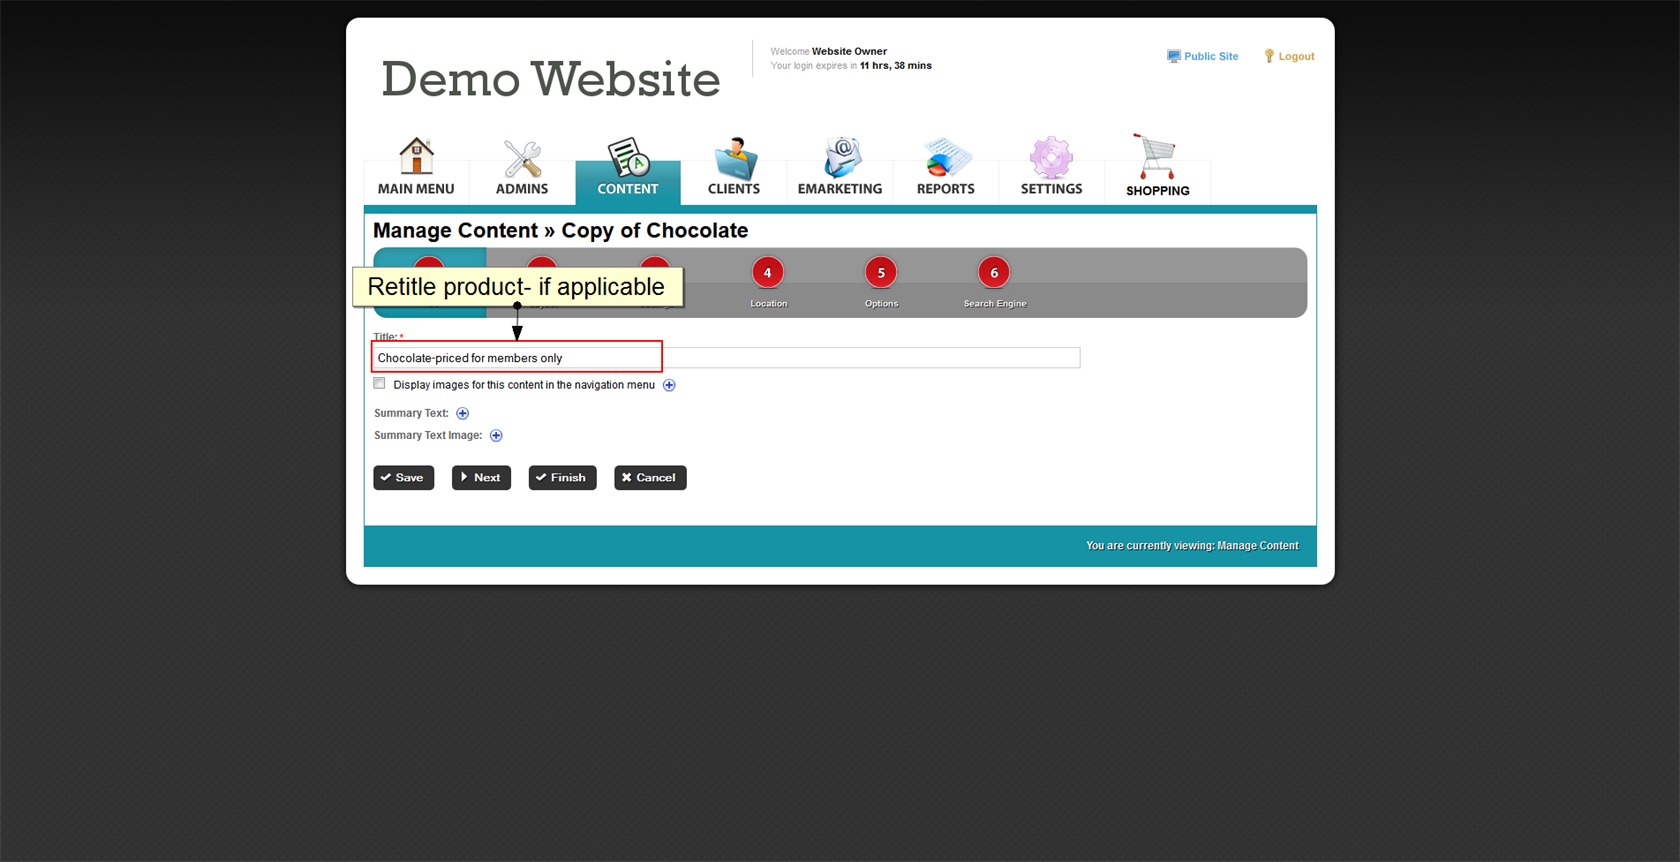Go to step 4 Location

[x=768, y=273]
